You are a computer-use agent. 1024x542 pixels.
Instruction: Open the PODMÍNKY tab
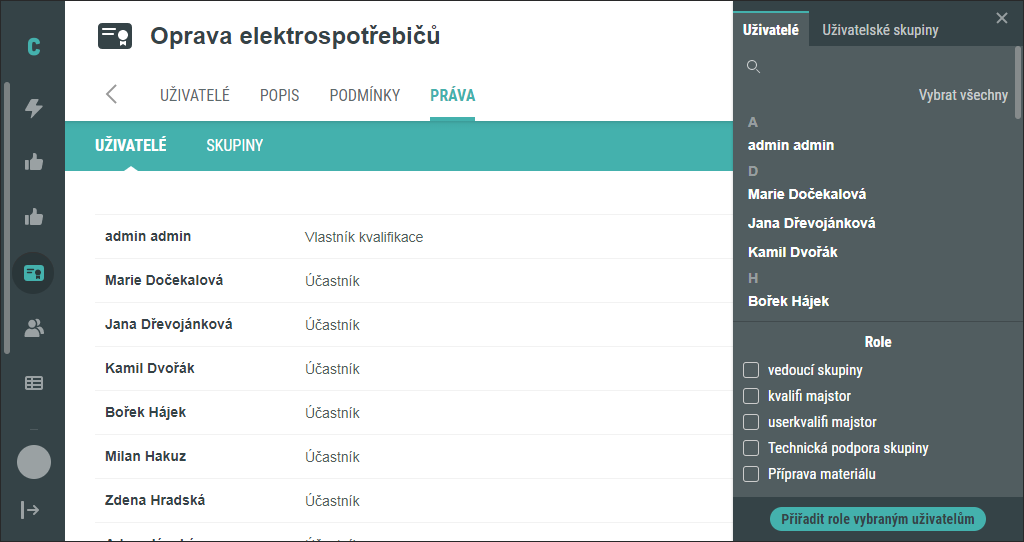[364, 95]
